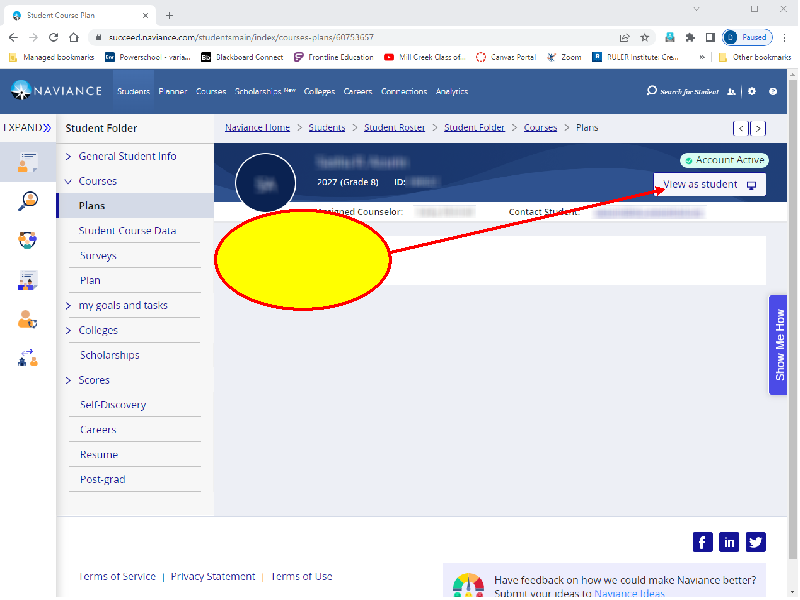Viewport: 800px width, 600px height.
Task: Open Powerschool bookmark
Action: point(147,57)
